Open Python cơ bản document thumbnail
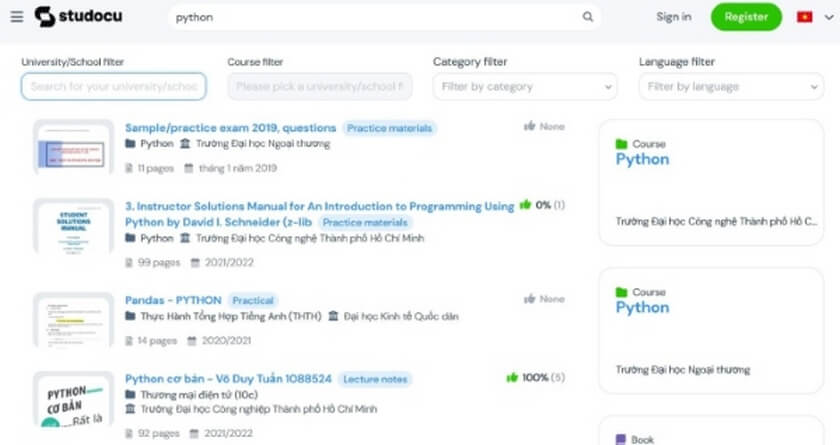Screen dimensions: 840x445 73,405
